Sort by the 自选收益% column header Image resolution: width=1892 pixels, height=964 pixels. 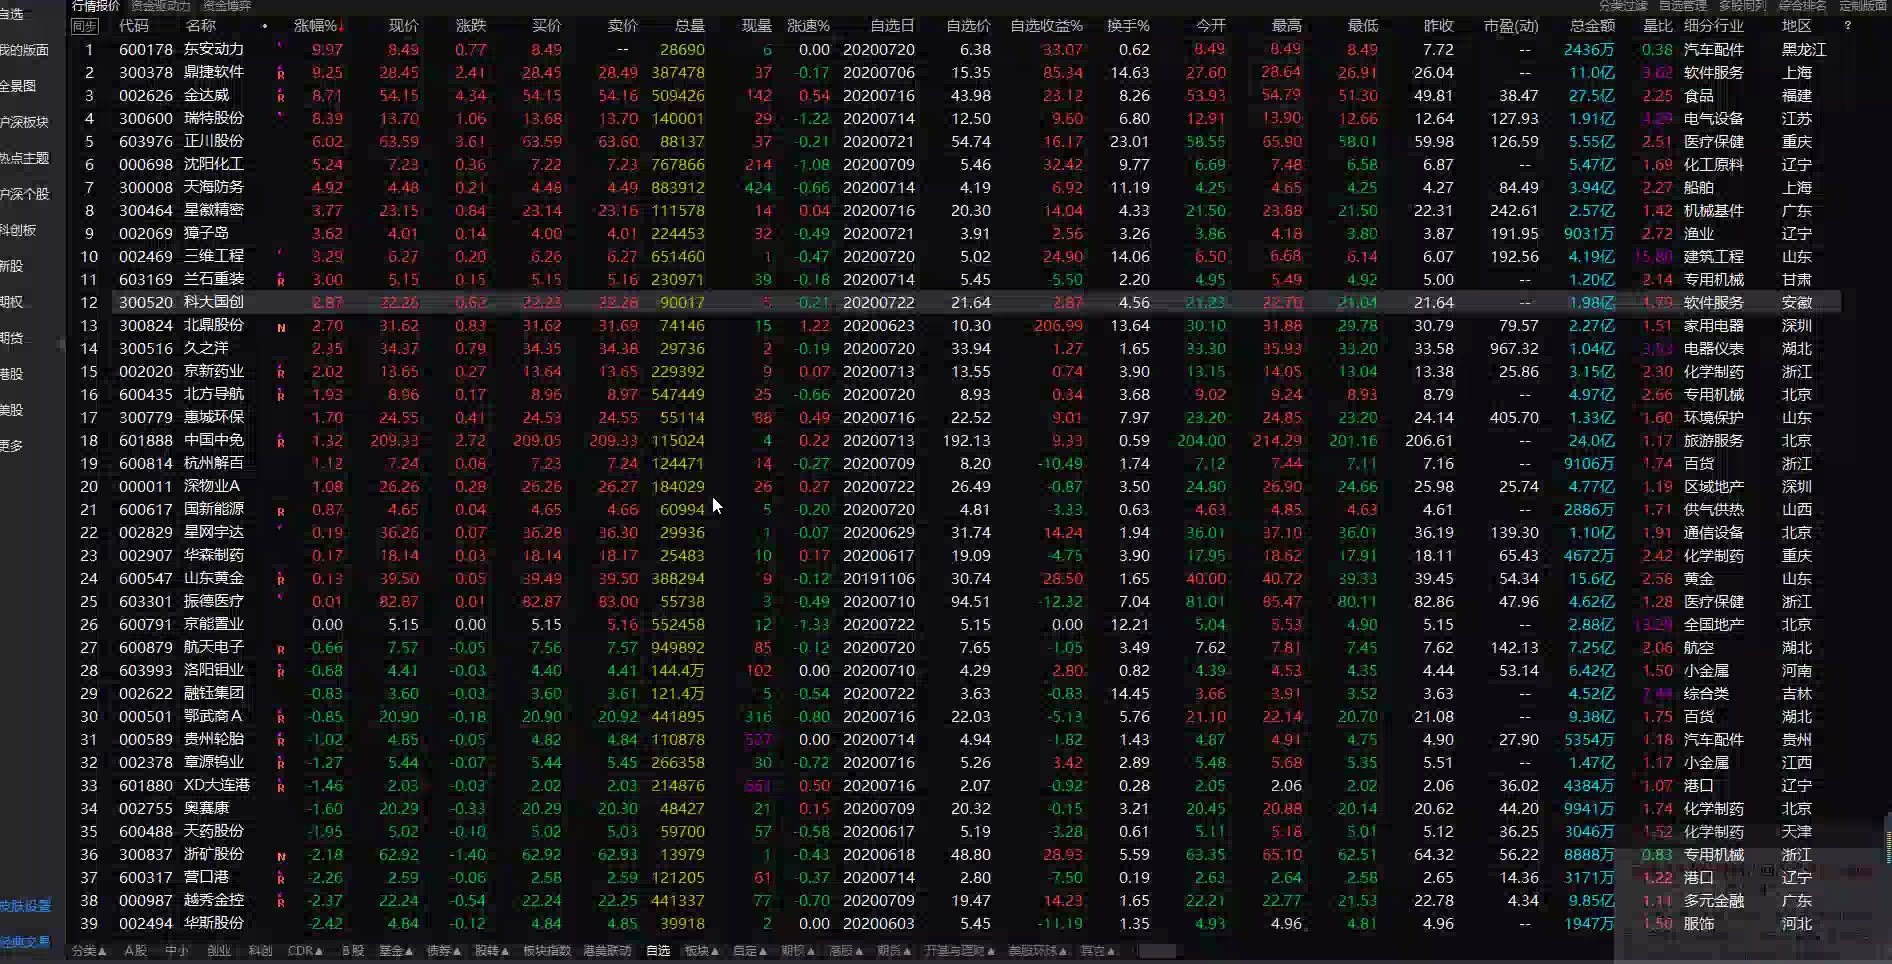[1046, 26]
